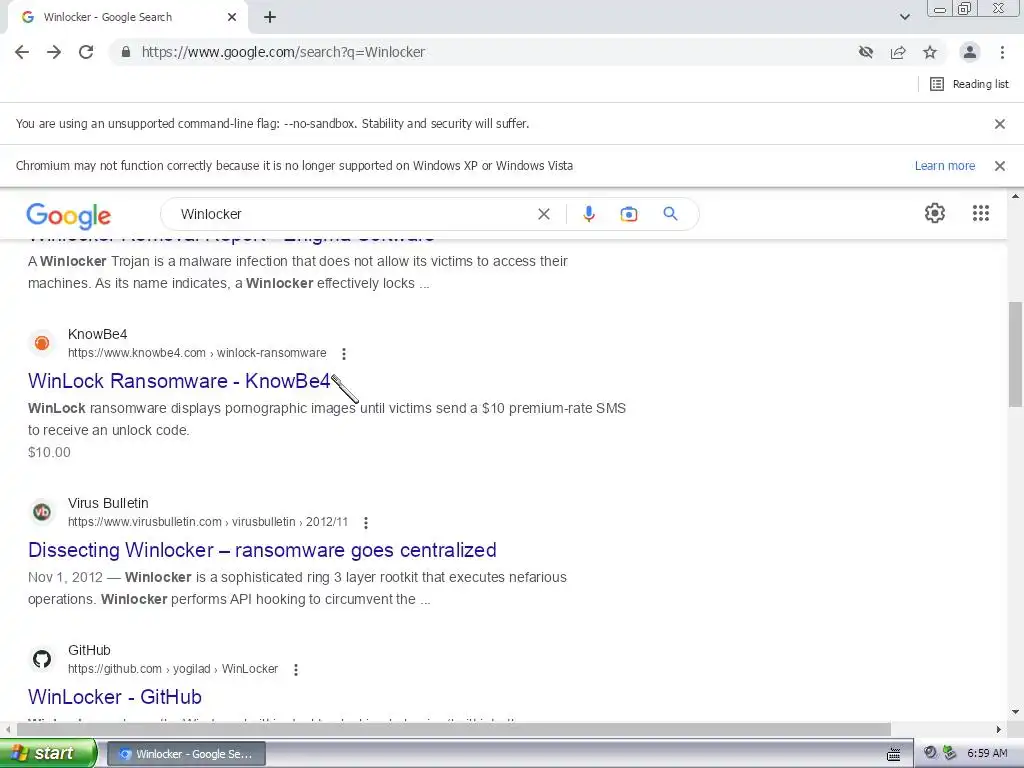
Task: Open on-screen keyboard tray icon
Action: click(x=894, y=754)
